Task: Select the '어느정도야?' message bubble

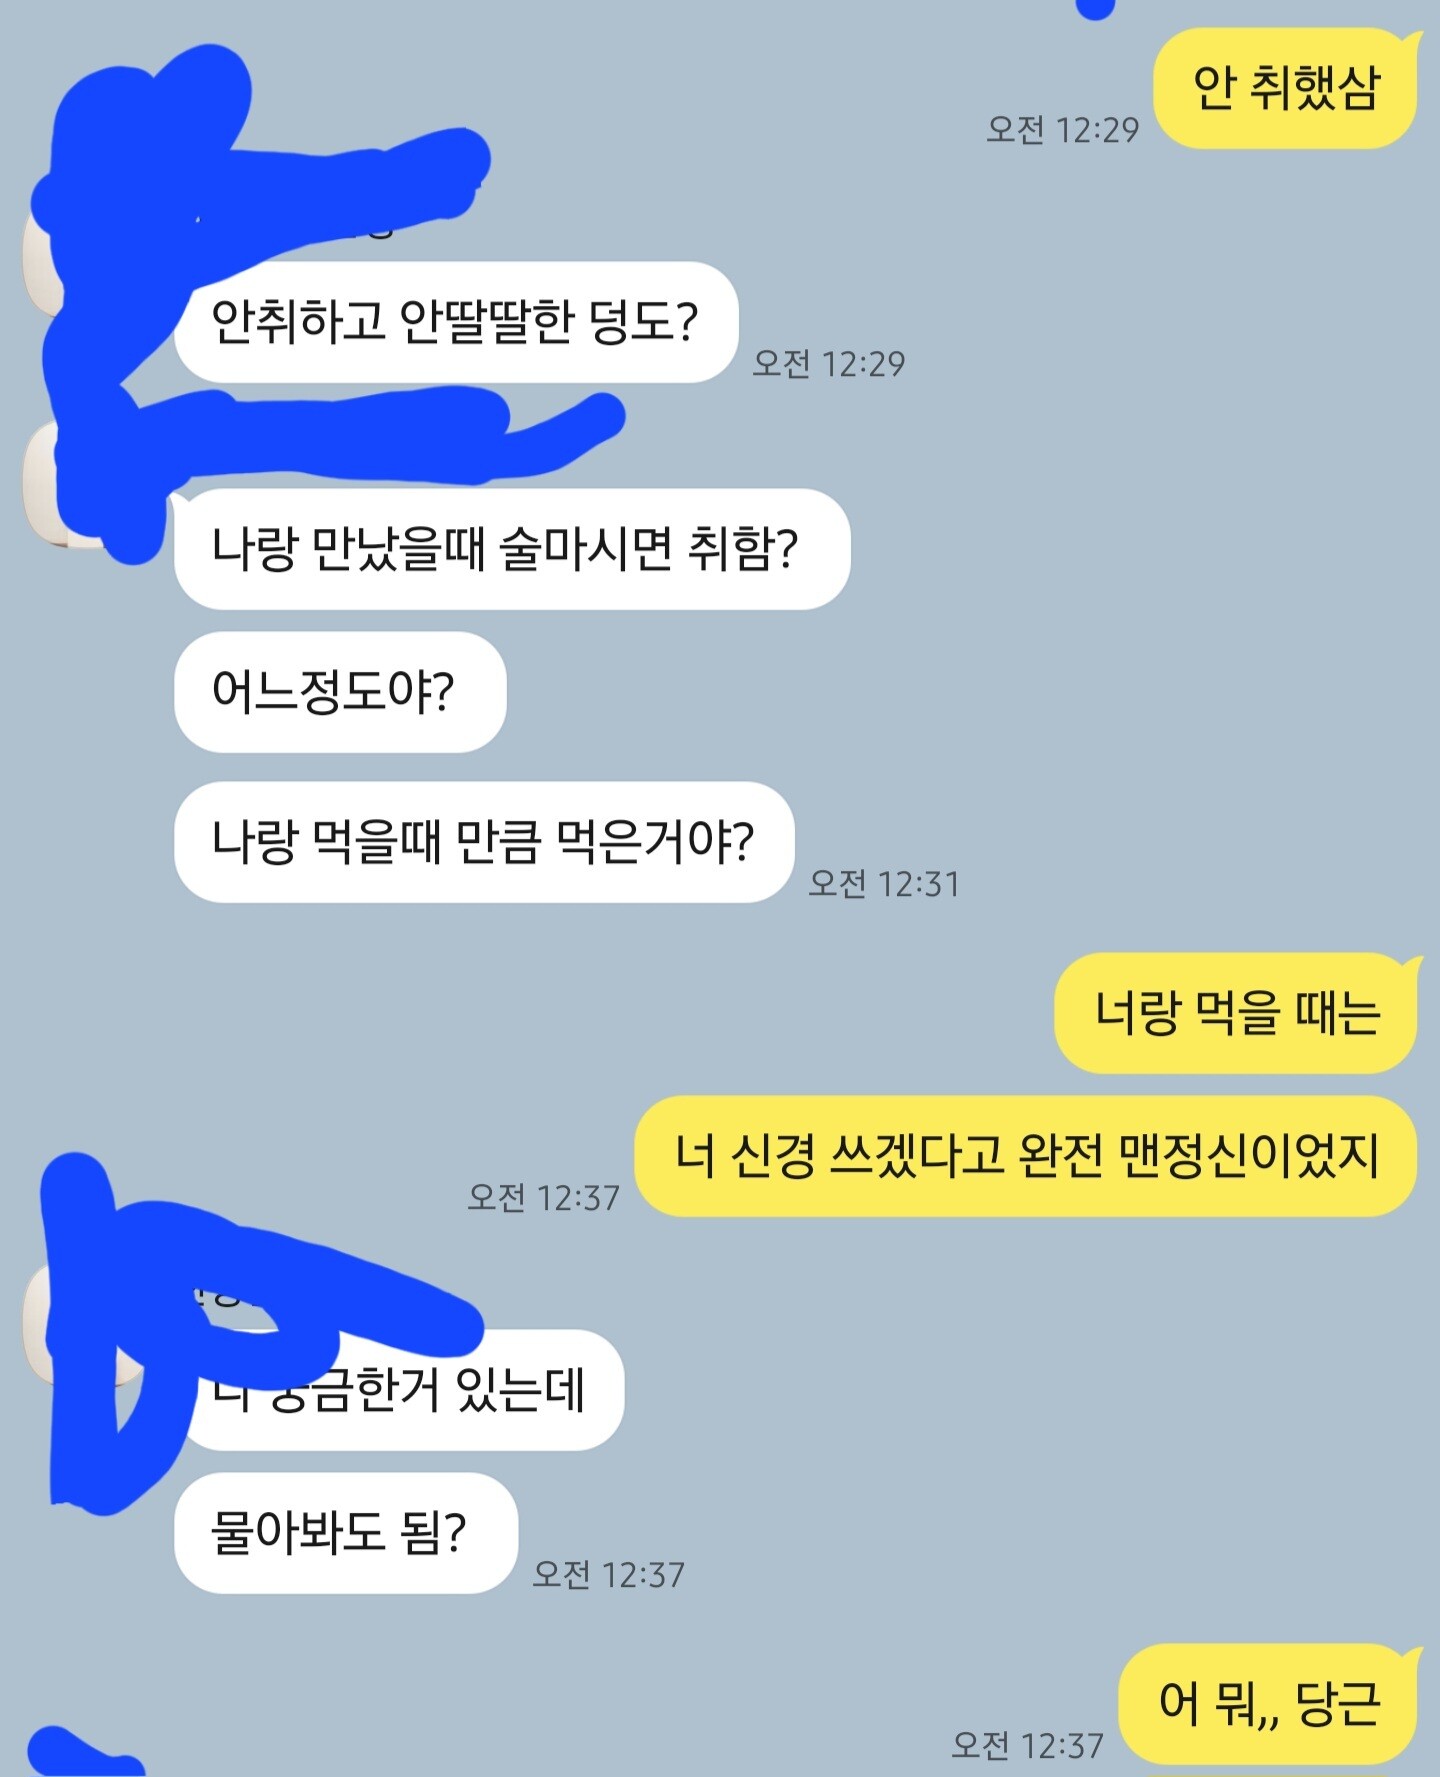Action: (340, 692)
